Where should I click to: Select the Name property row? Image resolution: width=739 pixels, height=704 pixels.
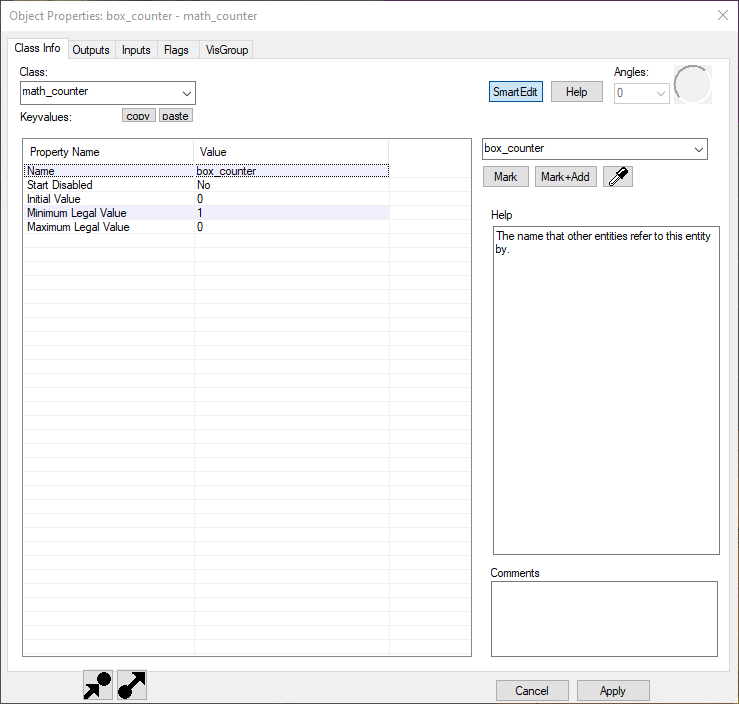click(206, 171)
